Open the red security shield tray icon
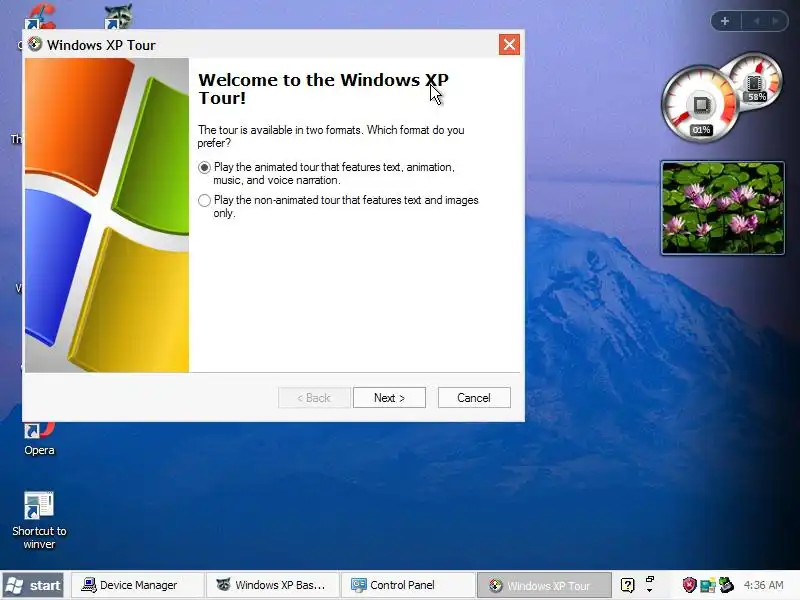The width and height of the screenshot is (800, 600). point(689,585)
